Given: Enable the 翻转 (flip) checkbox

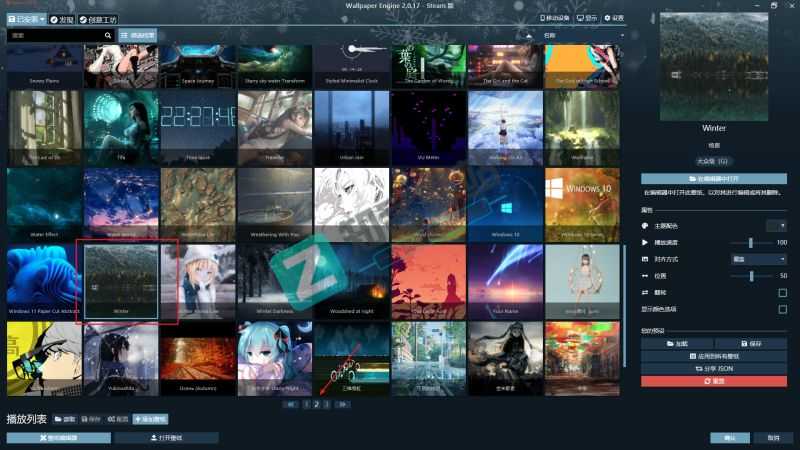Looking at the screenshot, I should point(782,292).
